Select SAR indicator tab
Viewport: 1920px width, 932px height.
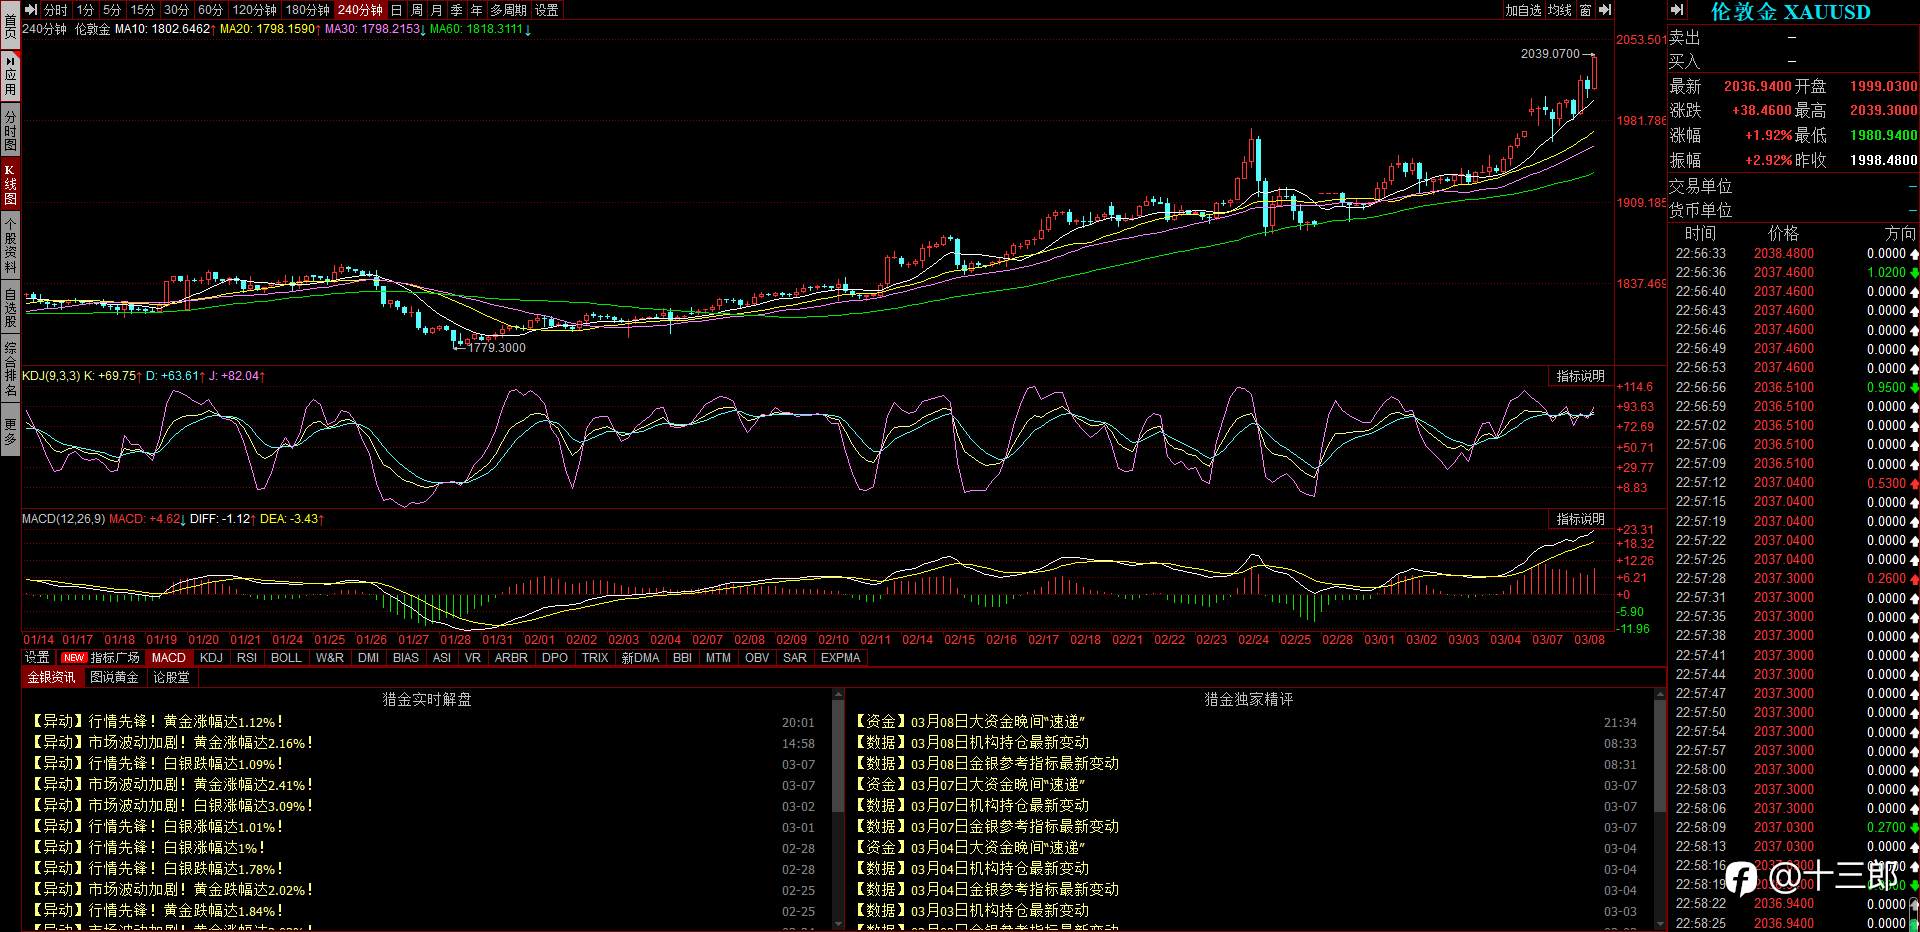pyautogui.click(x=795, y=658)
